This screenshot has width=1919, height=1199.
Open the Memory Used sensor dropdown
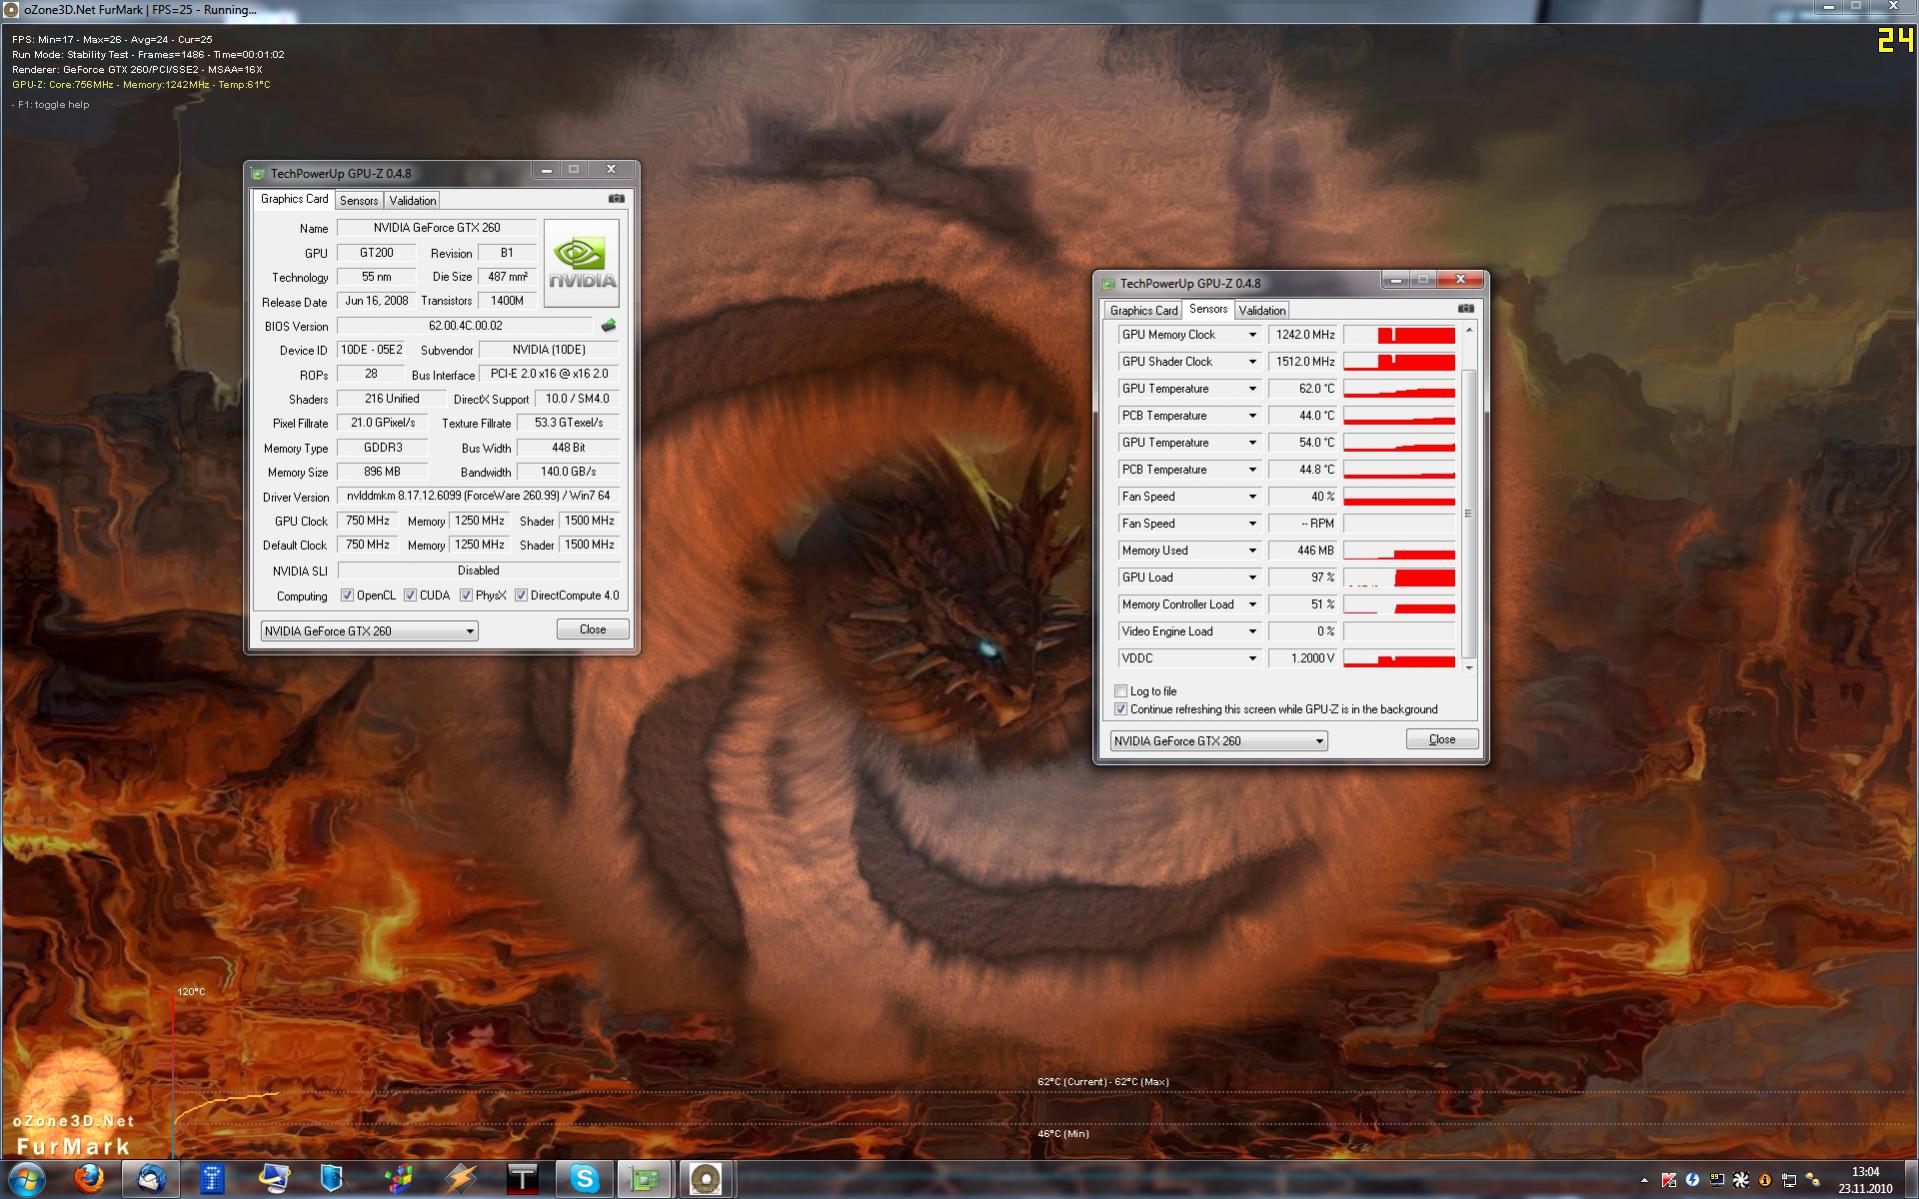pos(1252,551)
